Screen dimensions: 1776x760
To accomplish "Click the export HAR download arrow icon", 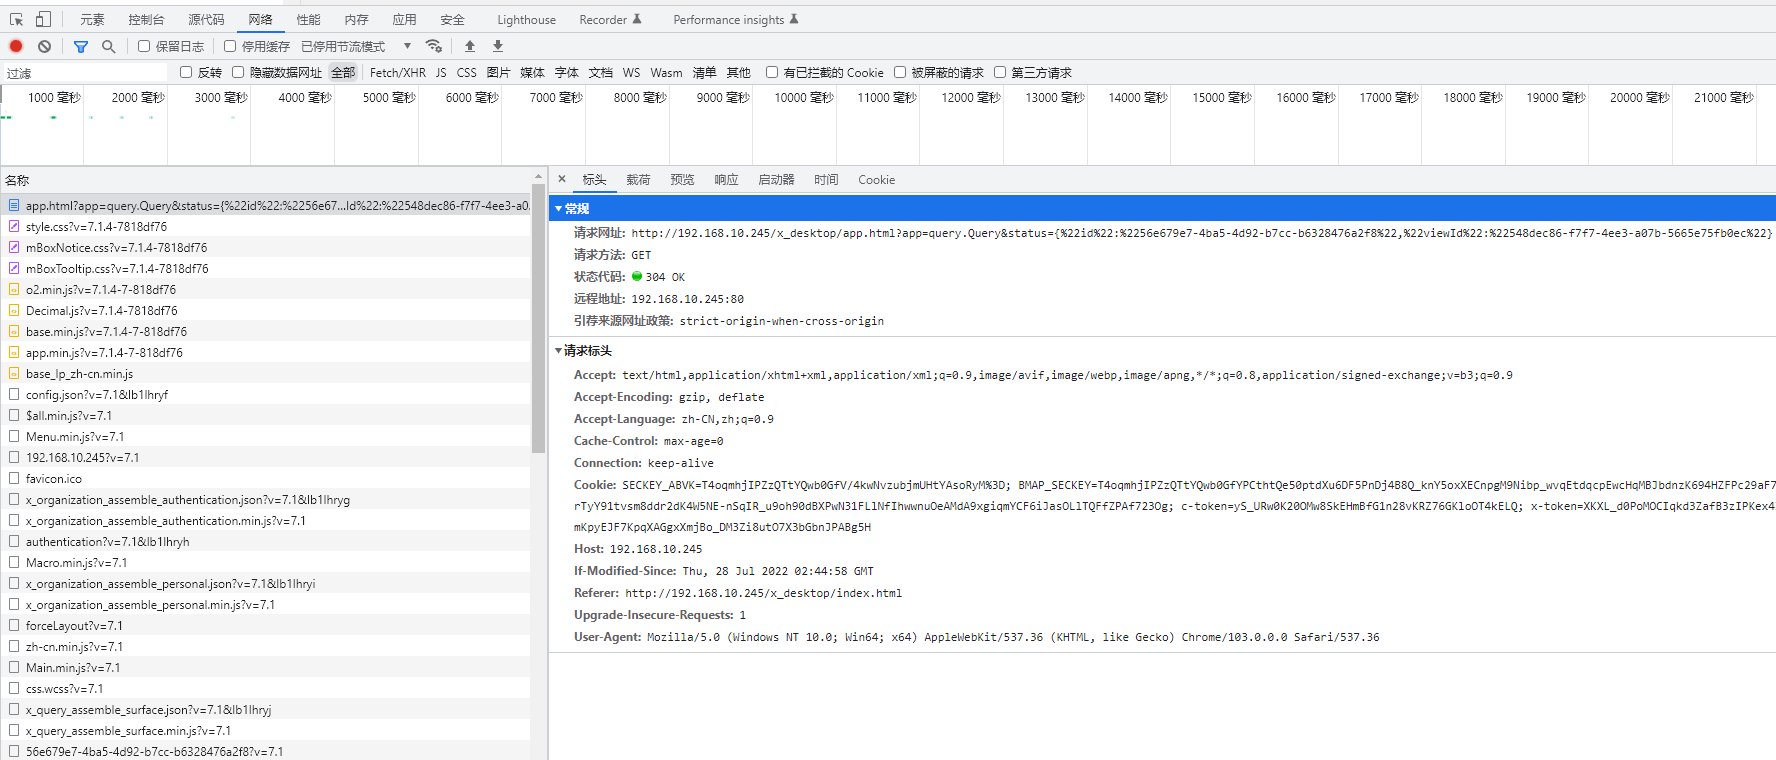I will tap(498, 46).
